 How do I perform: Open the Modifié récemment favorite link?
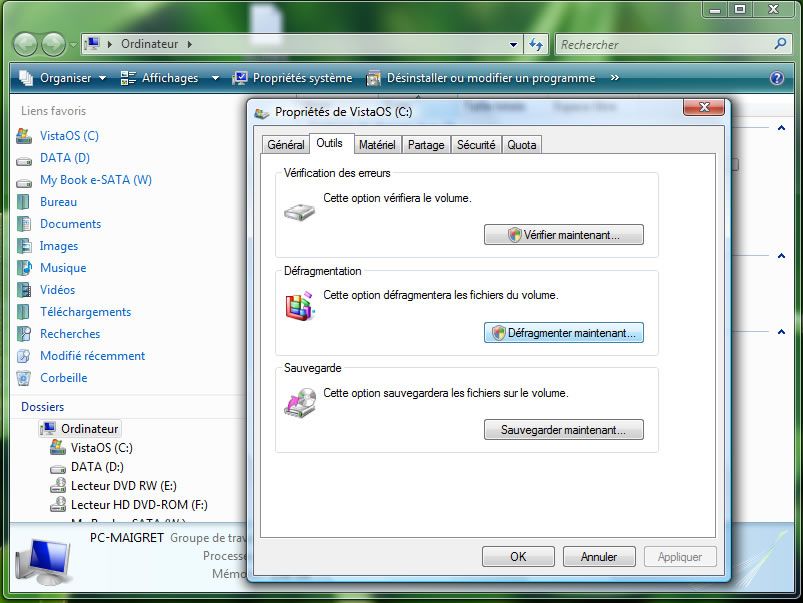92,356
